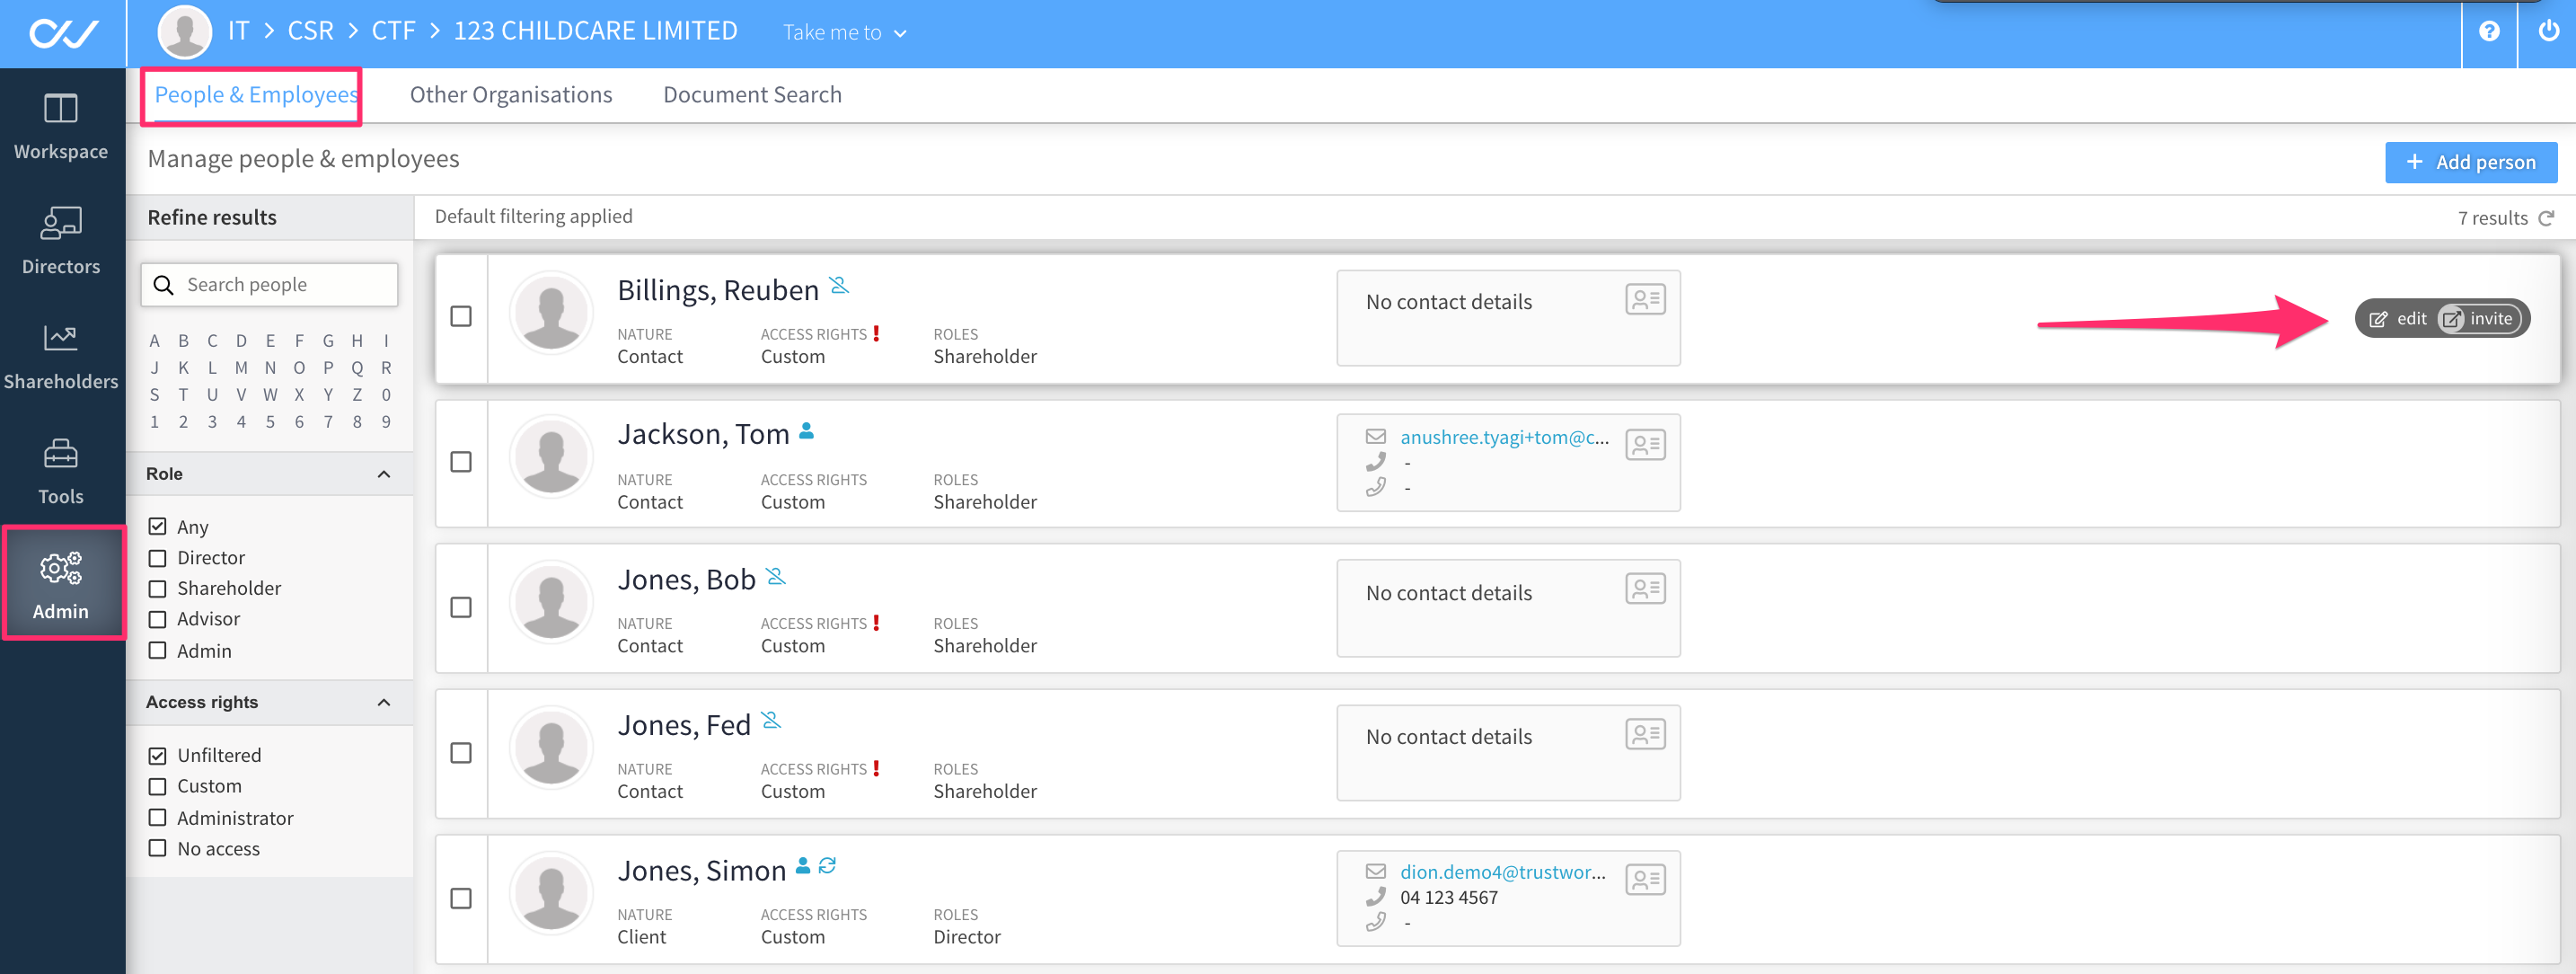
Task: Enable the Administrator access rights filter
Action: (157, 818)
